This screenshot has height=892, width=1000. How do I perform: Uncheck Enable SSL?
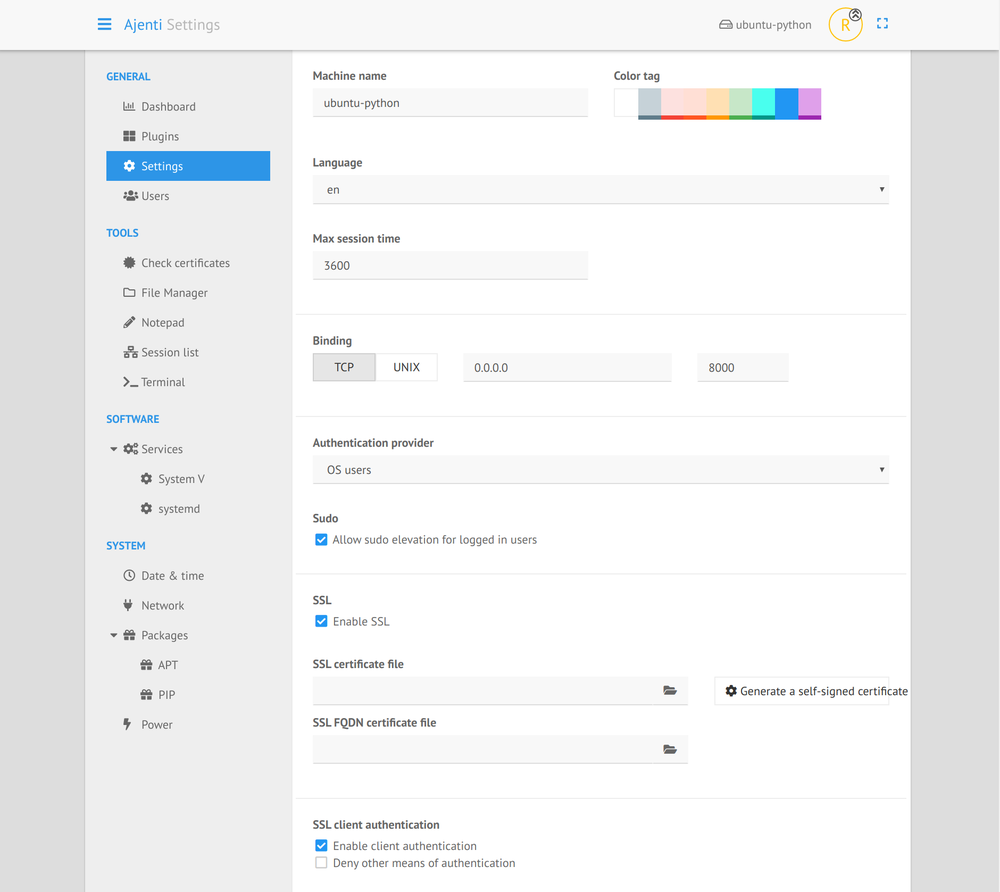(321, 621)
